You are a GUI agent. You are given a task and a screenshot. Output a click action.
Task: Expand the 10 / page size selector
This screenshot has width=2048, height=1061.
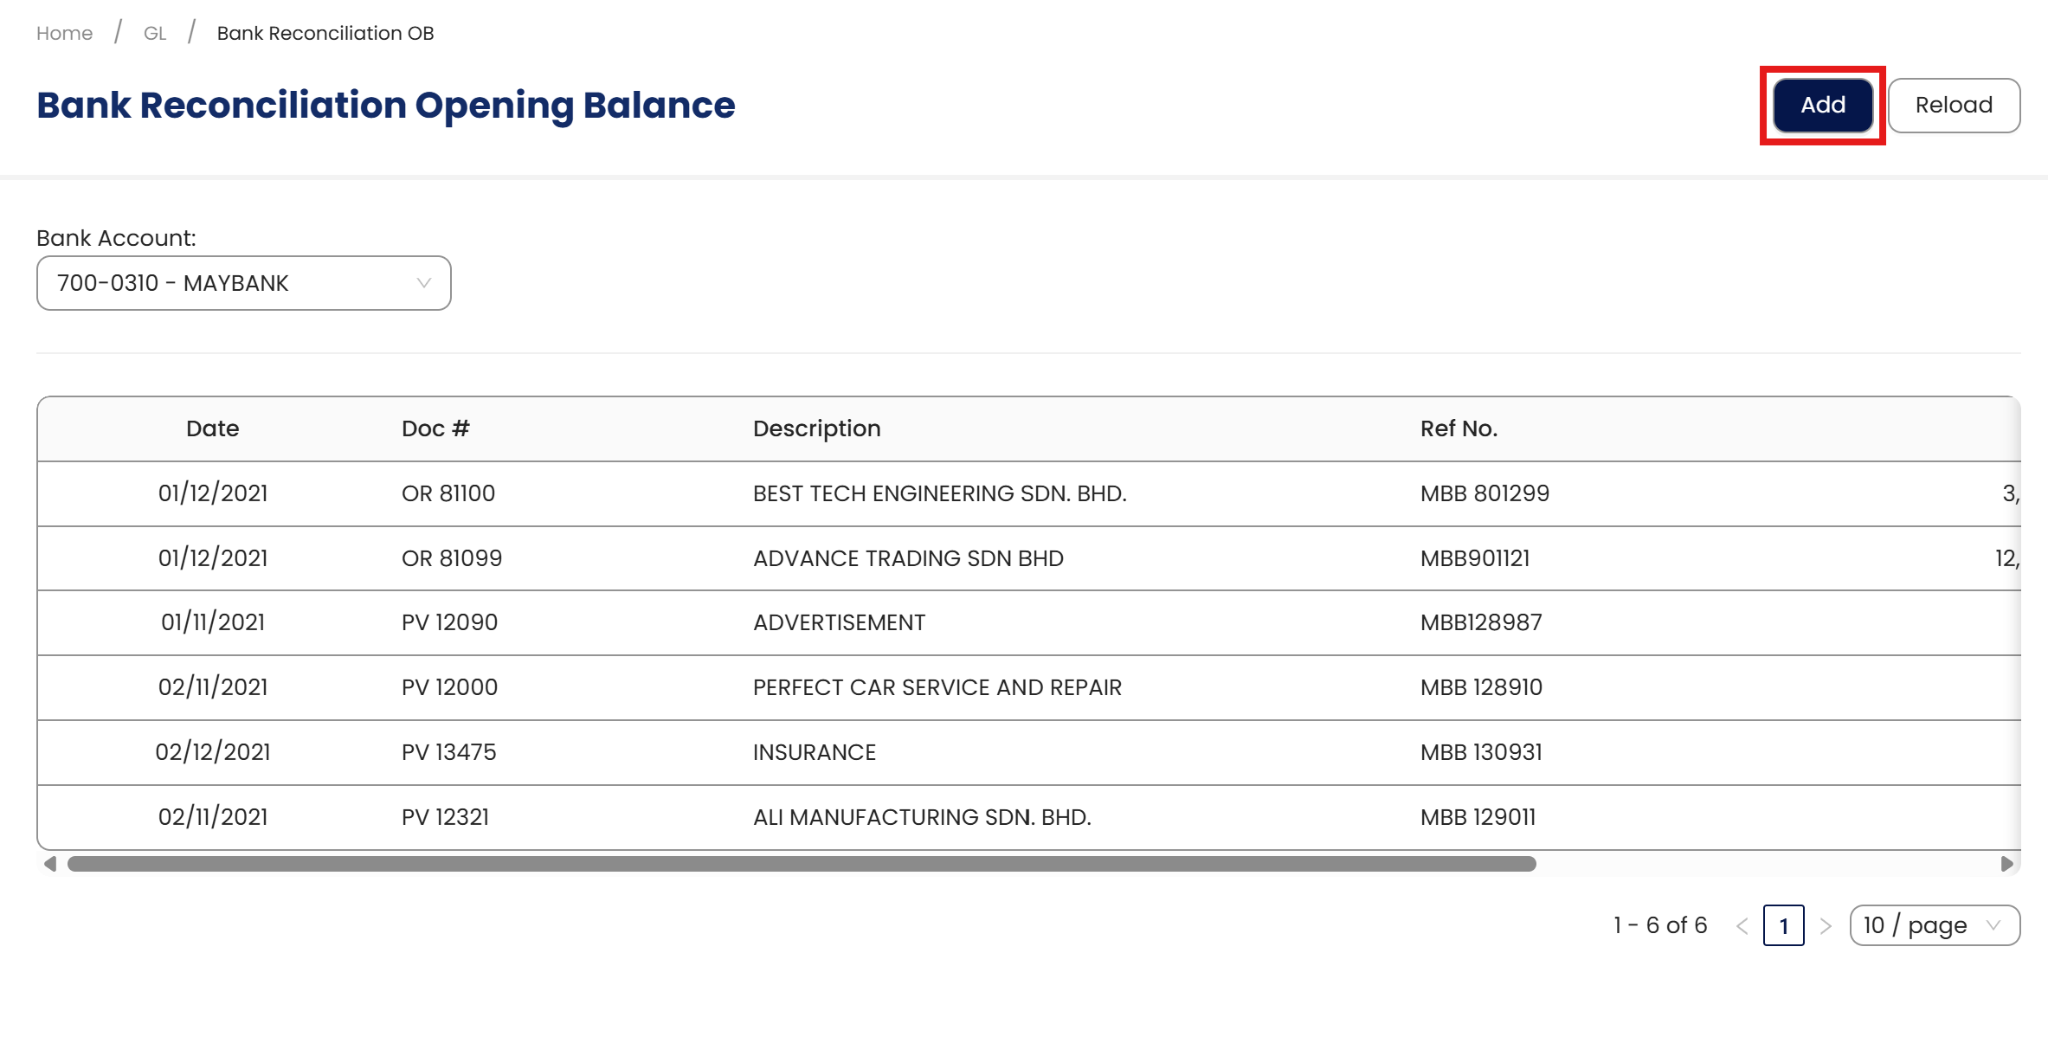click(1934, 925)
